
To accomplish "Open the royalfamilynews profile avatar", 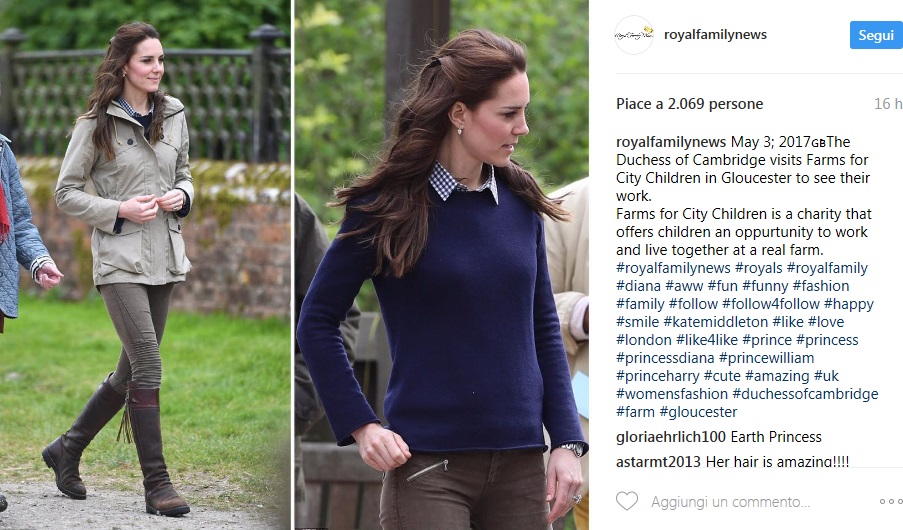I will [634, 35].
